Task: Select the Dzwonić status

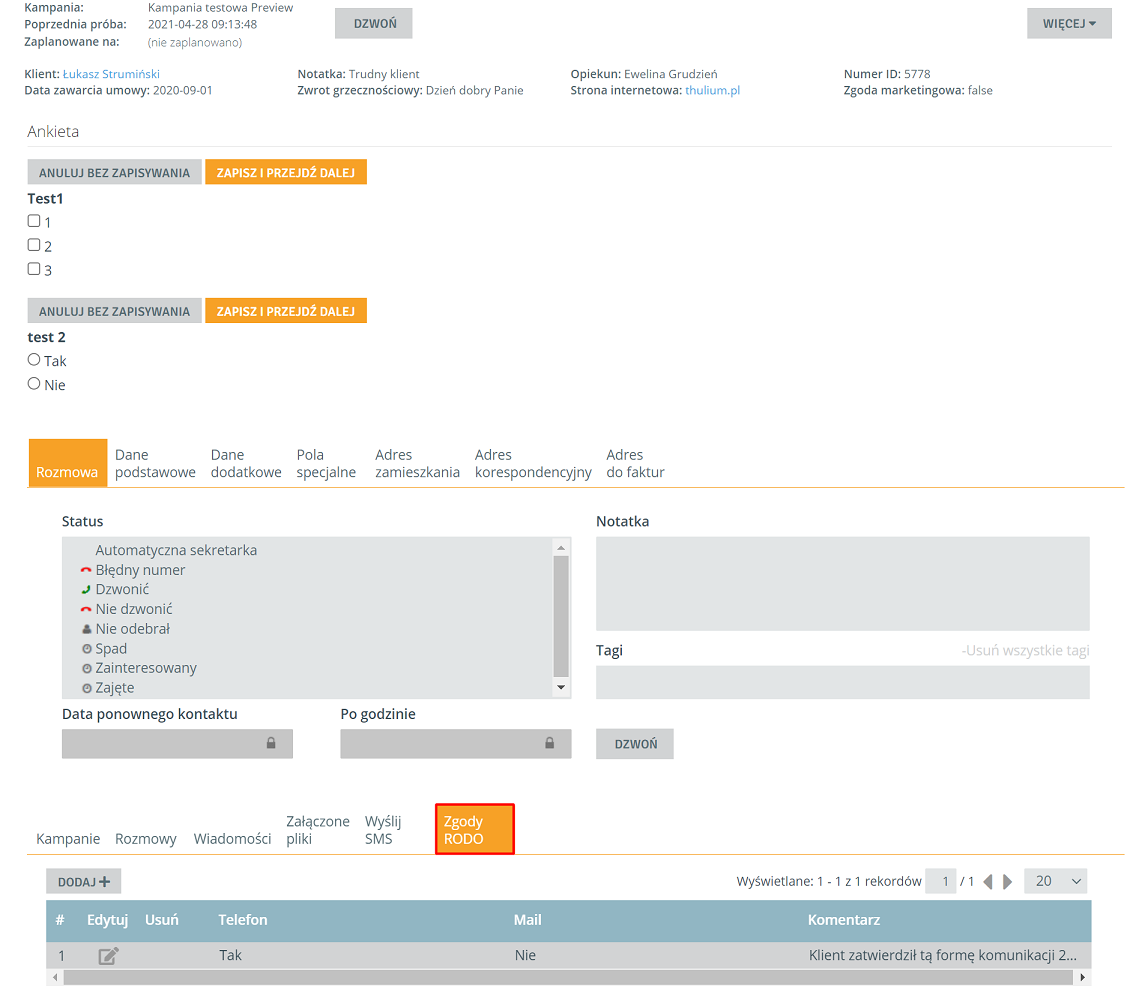Action: point(122,589)
